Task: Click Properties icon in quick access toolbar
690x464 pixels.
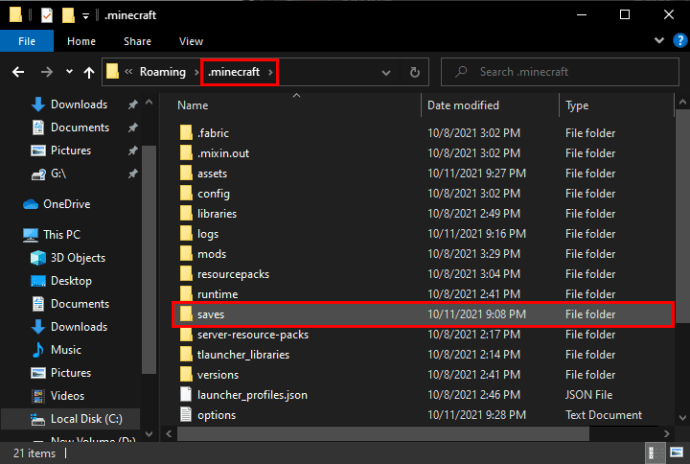Action: [47, 15]
